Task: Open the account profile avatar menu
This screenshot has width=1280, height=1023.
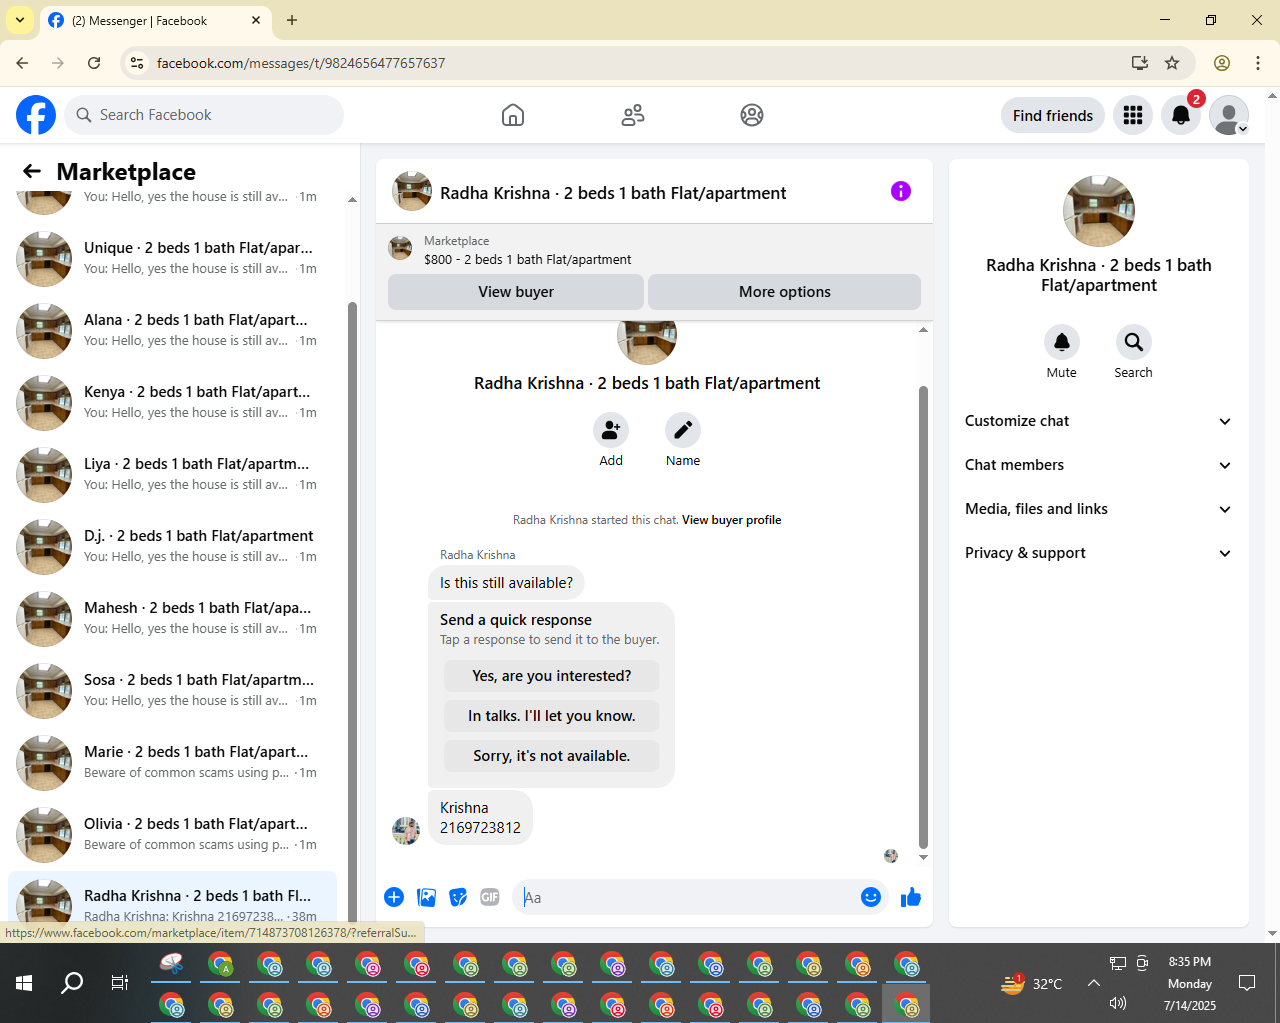Action: point(1229,115)
